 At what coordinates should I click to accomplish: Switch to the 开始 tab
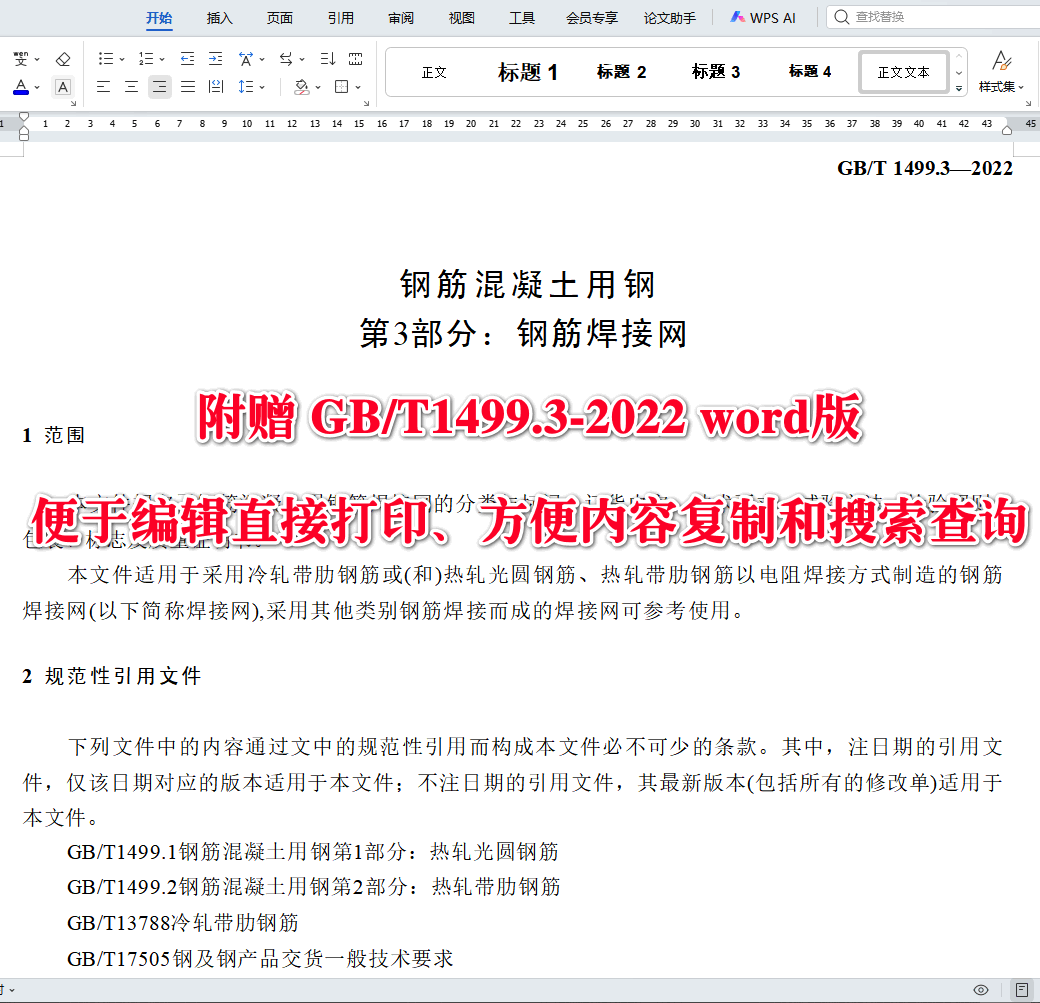(159, 18)
